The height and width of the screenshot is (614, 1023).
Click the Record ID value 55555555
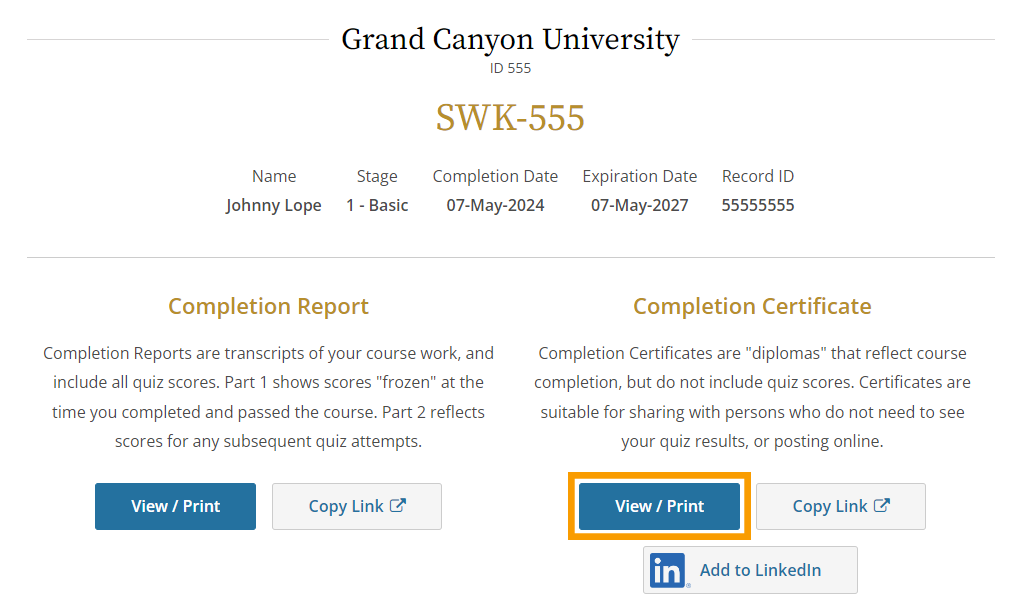(758, 205)
